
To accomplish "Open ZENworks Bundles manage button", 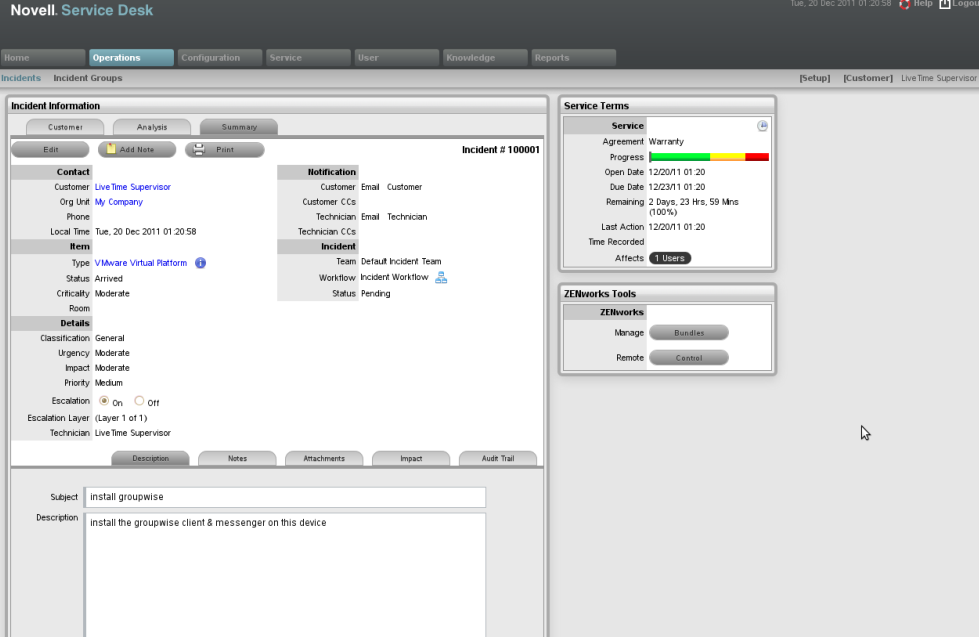I will pos(688,333).
